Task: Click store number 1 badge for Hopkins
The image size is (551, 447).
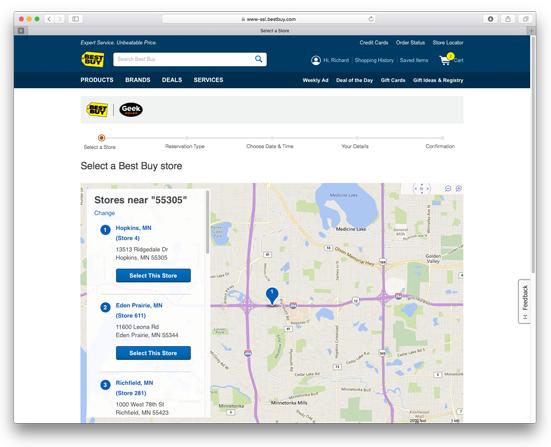Action: (x=105, y=230)
